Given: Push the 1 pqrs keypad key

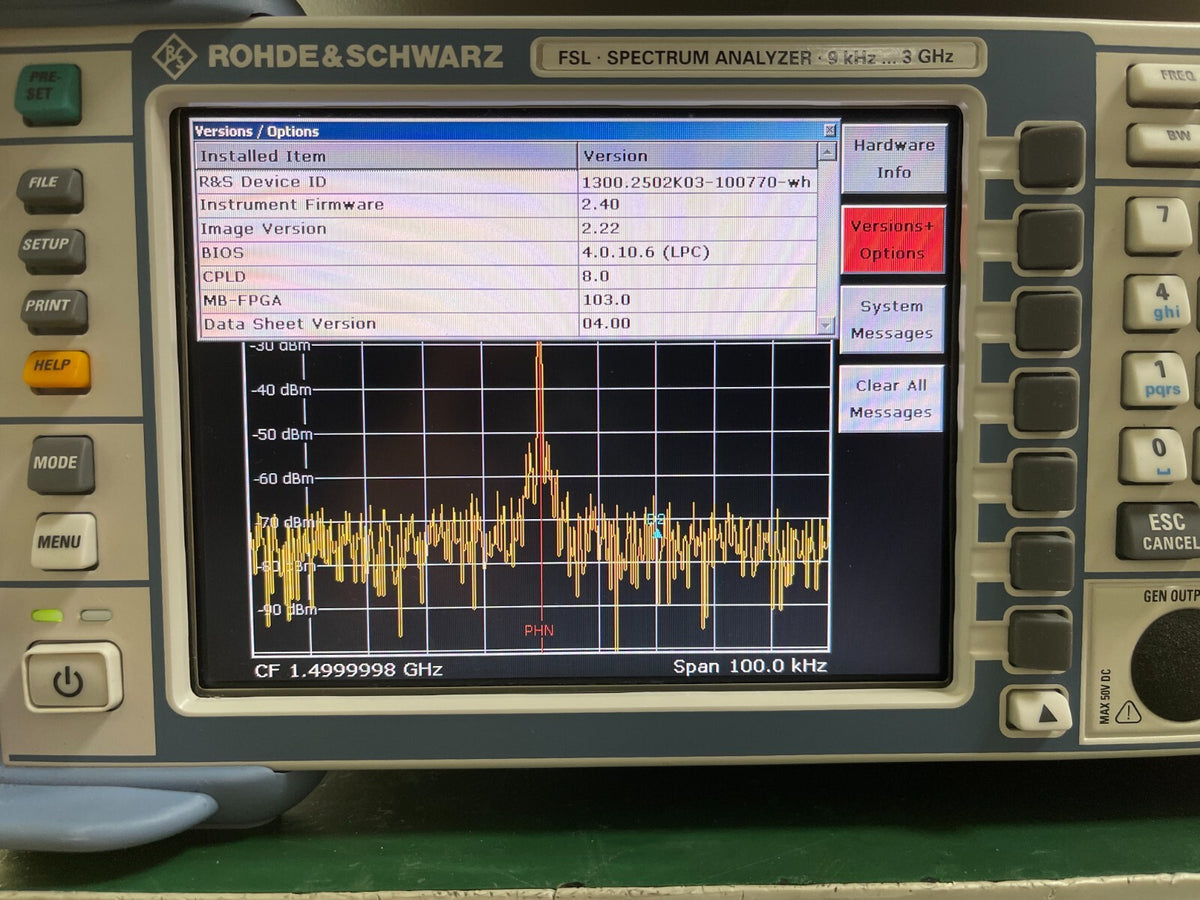Looking at the screenshot, I should [x=1156, y=380].
